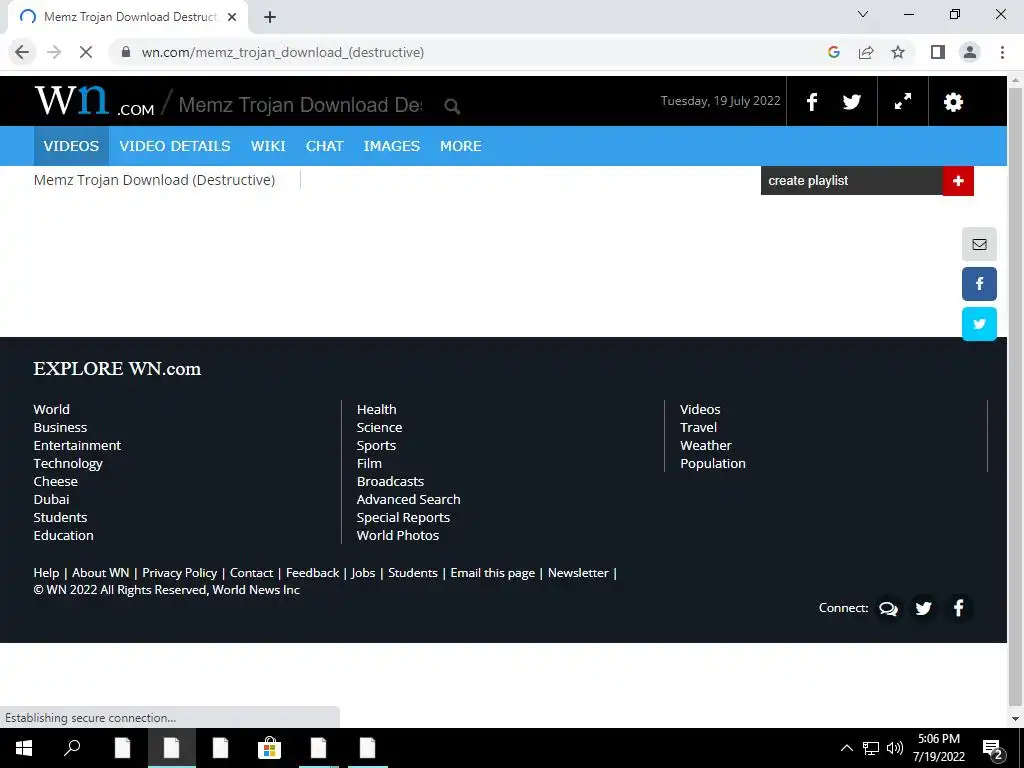Open the Twitter Connect icon in footer
This screenshot has width=1024, height=768.
pyautogui.click(x=923, y=609)
